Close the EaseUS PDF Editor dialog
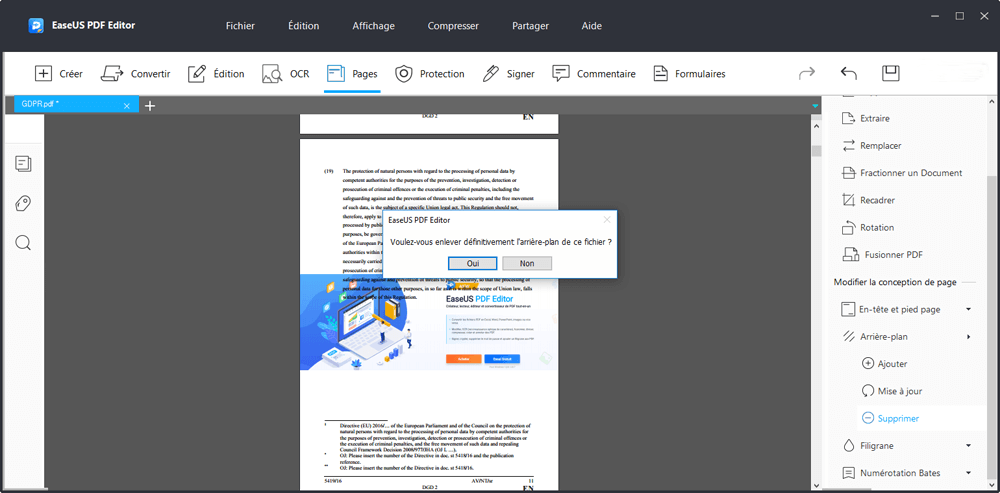This screenshot has width=1000, height=493. coord(607,219)
